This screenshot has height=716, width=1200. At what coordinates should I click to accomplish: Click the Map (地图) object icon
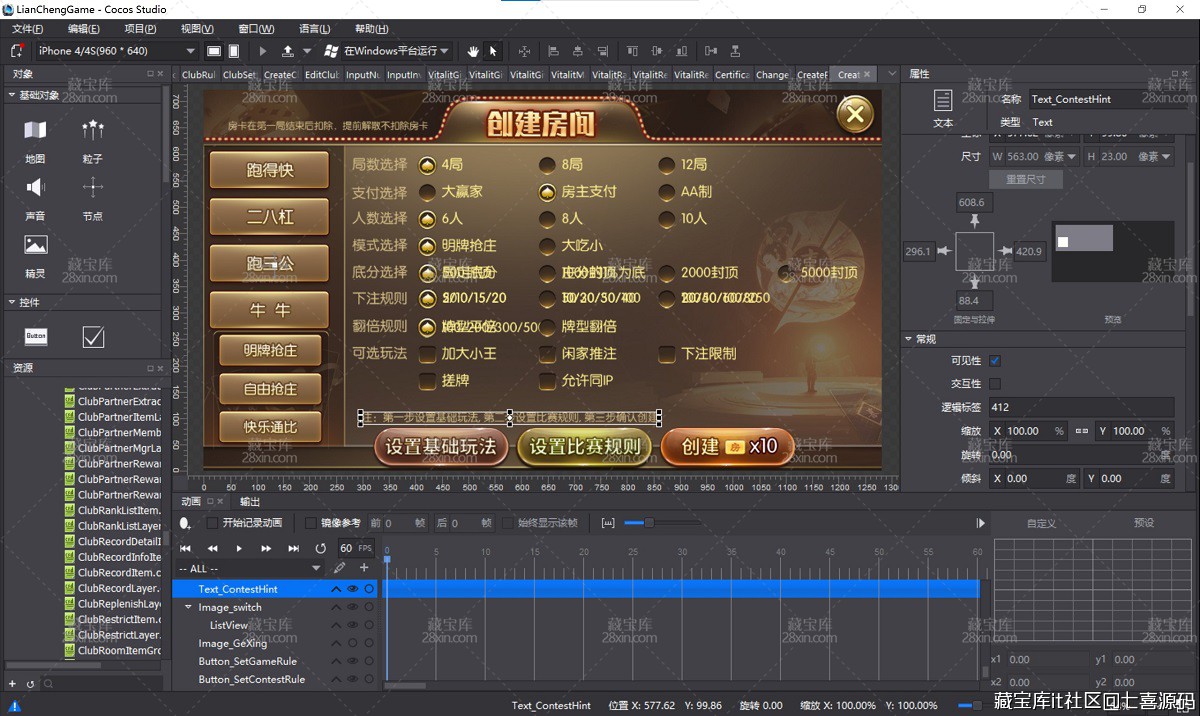[35, 130]
